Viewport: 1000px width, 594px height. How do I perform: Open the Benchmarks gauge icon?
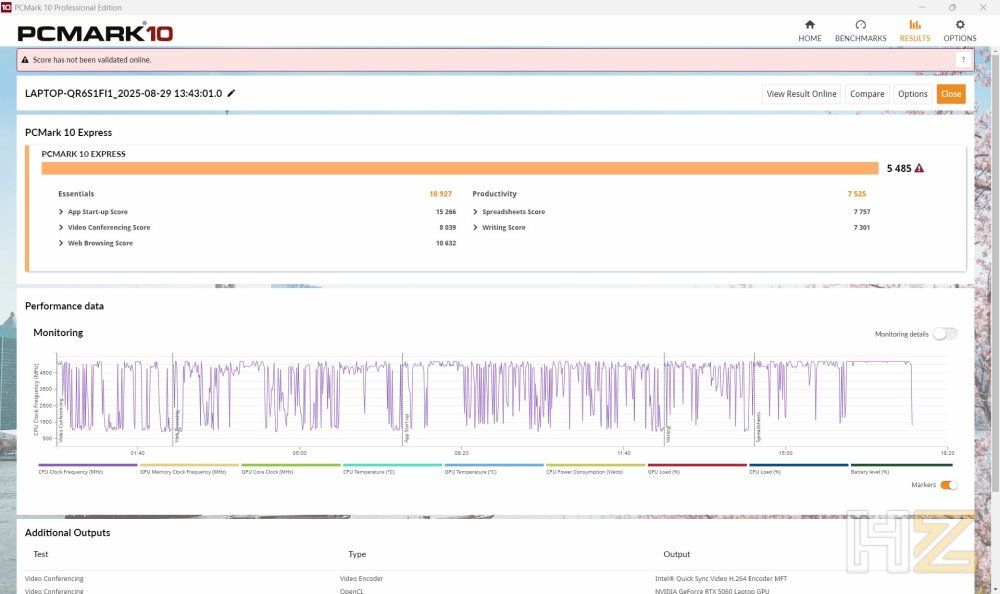pyautogui.click(x=860, y=25)
